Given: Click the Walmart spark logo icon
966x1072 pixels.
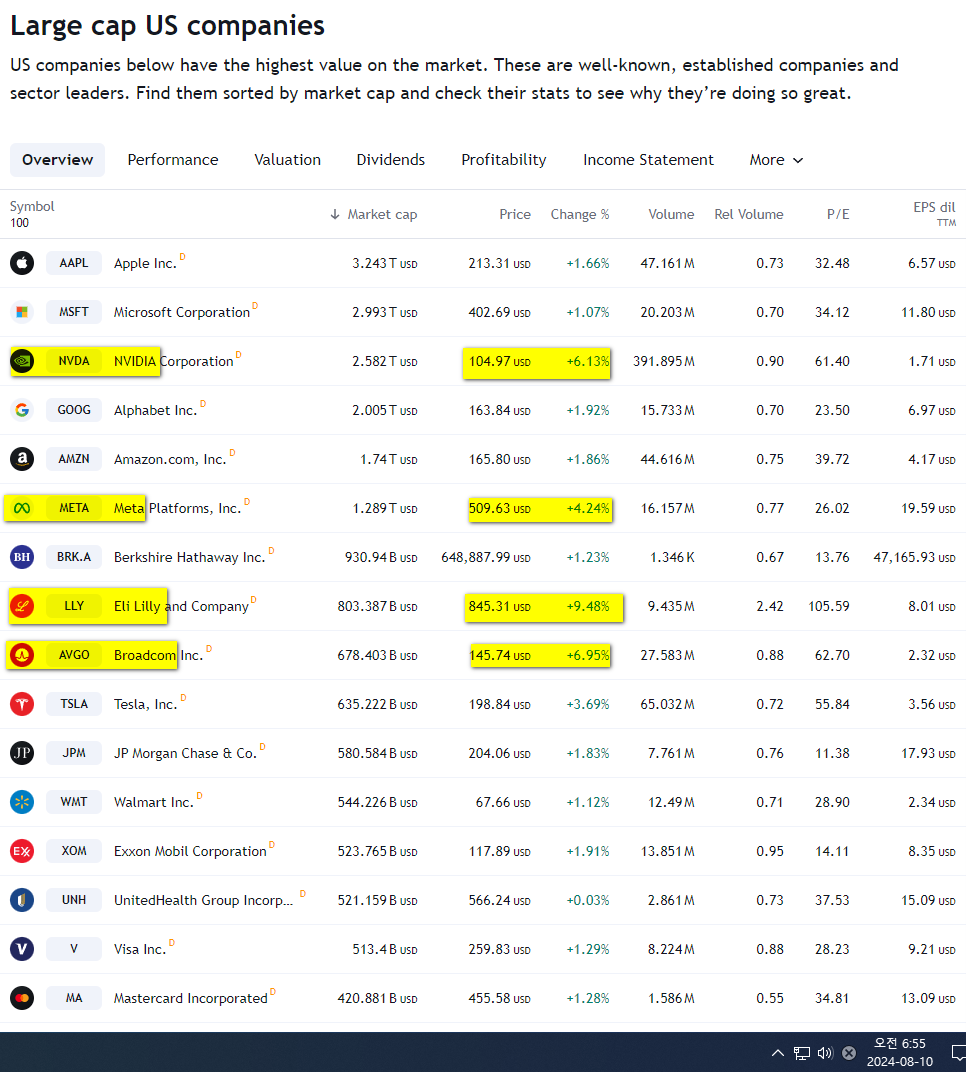Looking at the screenshot, I should 22,802.
